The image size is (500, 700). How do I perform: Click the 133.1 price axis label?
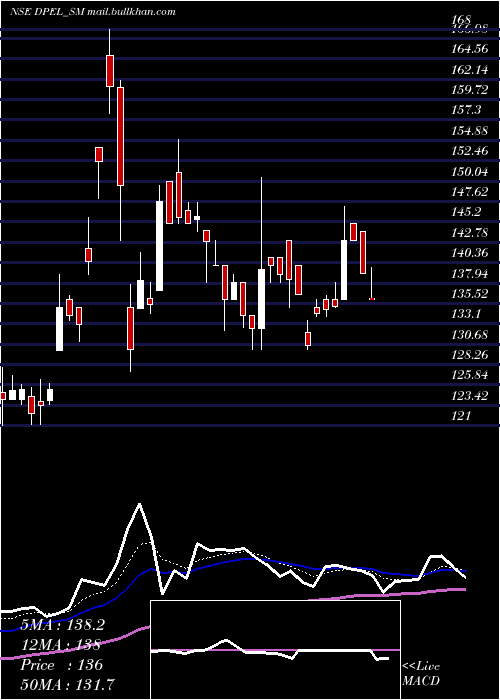pos(466,314)
